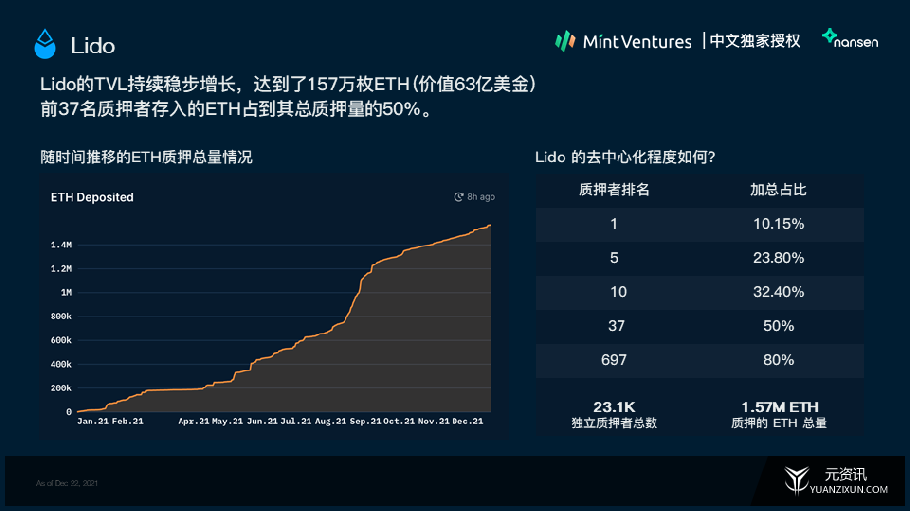Click the rank '1' table cell
Screen dimensions: 910x511
tap(614, 224)
